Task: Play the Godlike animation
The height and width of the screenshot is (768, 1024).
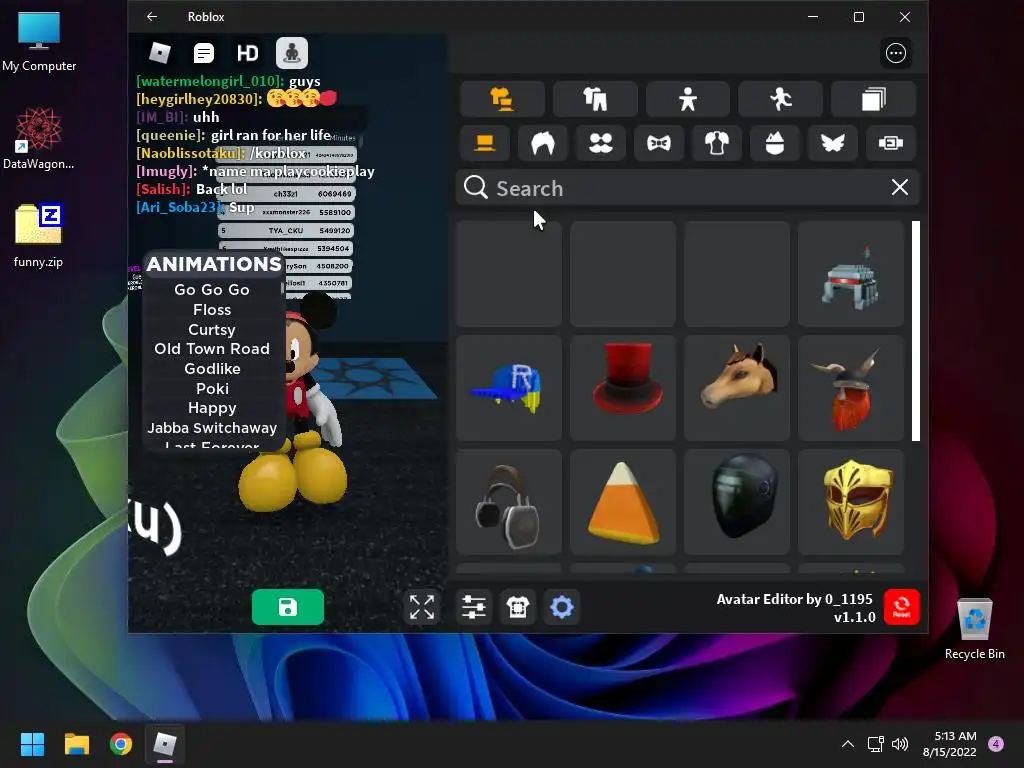Action: pyautogui.click(x=212, y=368)
